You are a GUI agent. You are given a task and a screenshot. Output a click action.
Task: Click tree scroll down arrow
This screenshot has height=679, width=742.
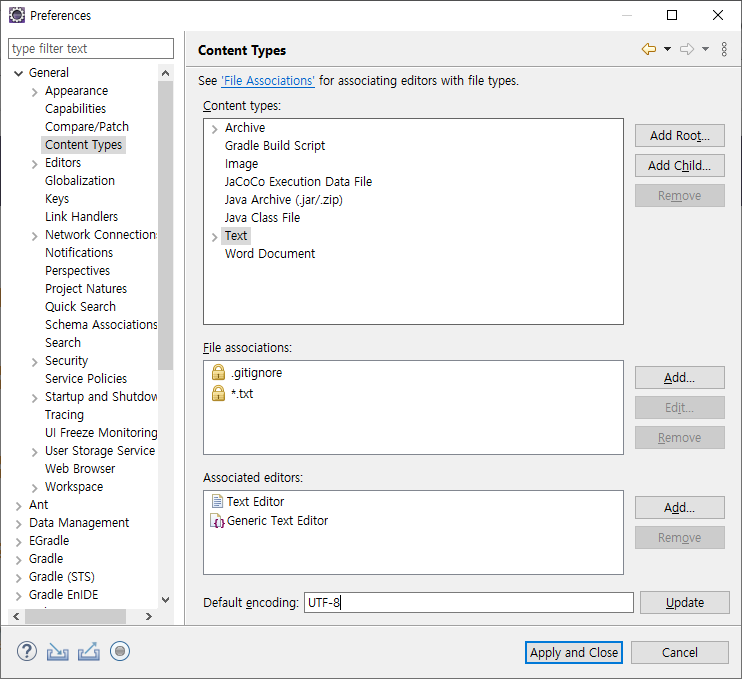click(166, 600)
